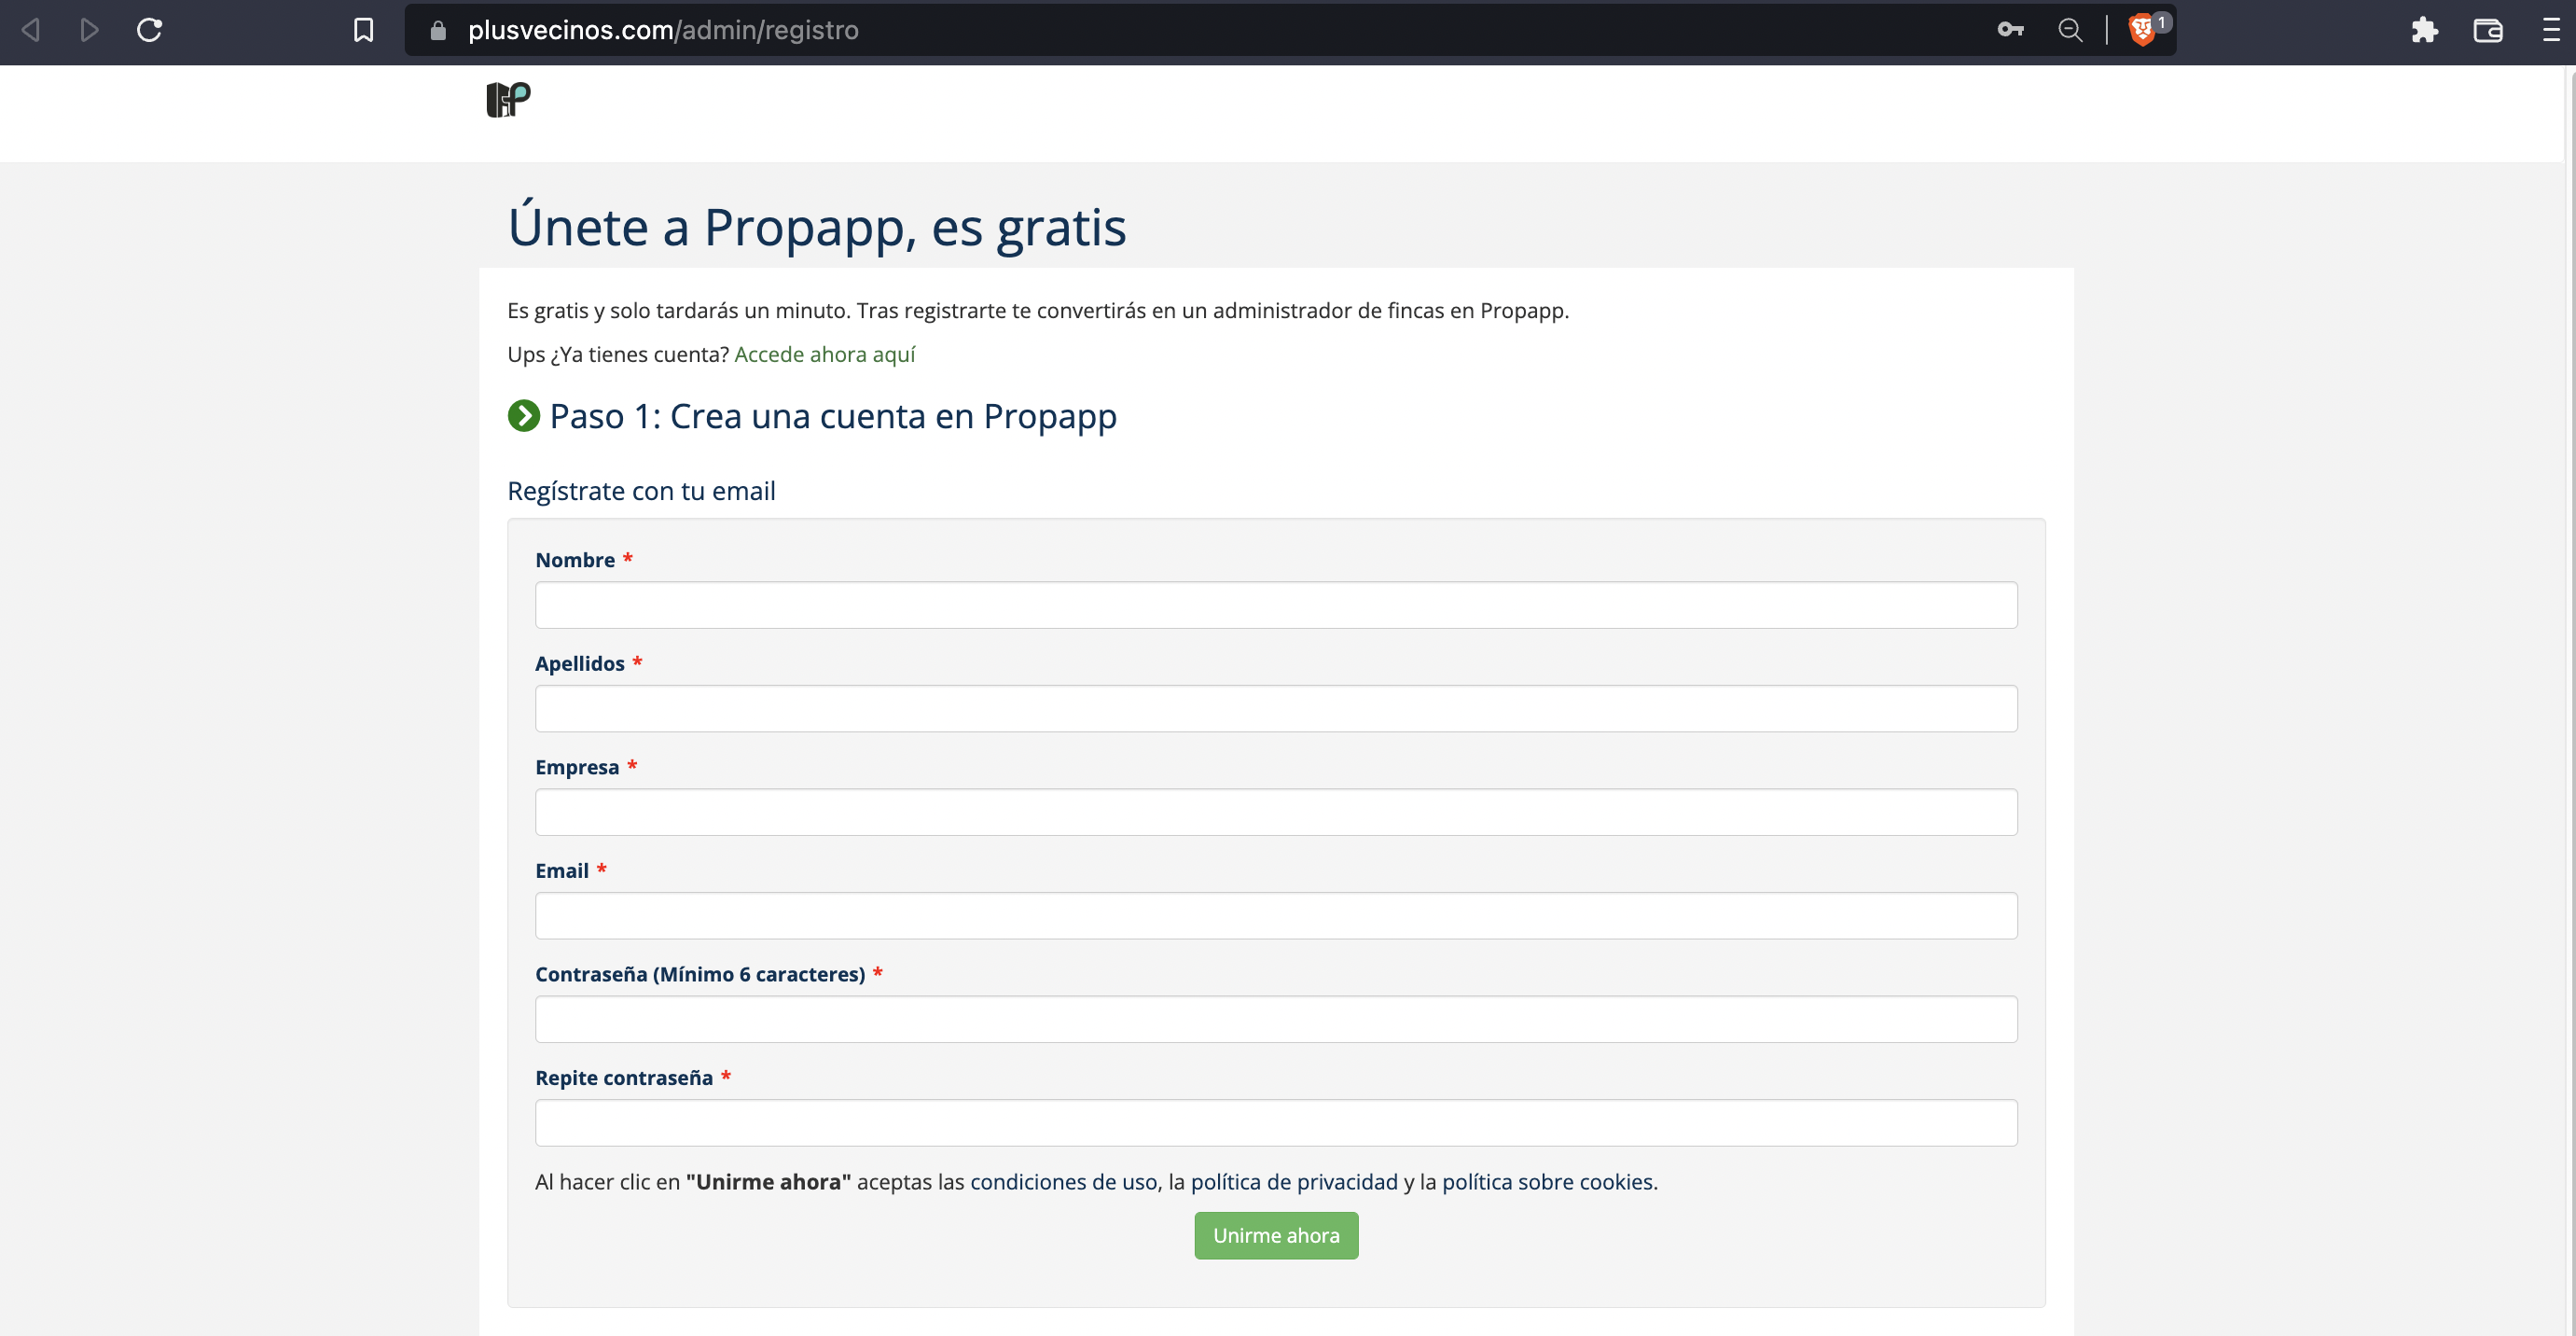The image size is (2576, 1336).
Task: Click into the Email text field
Action: [x=1276, y=915]
